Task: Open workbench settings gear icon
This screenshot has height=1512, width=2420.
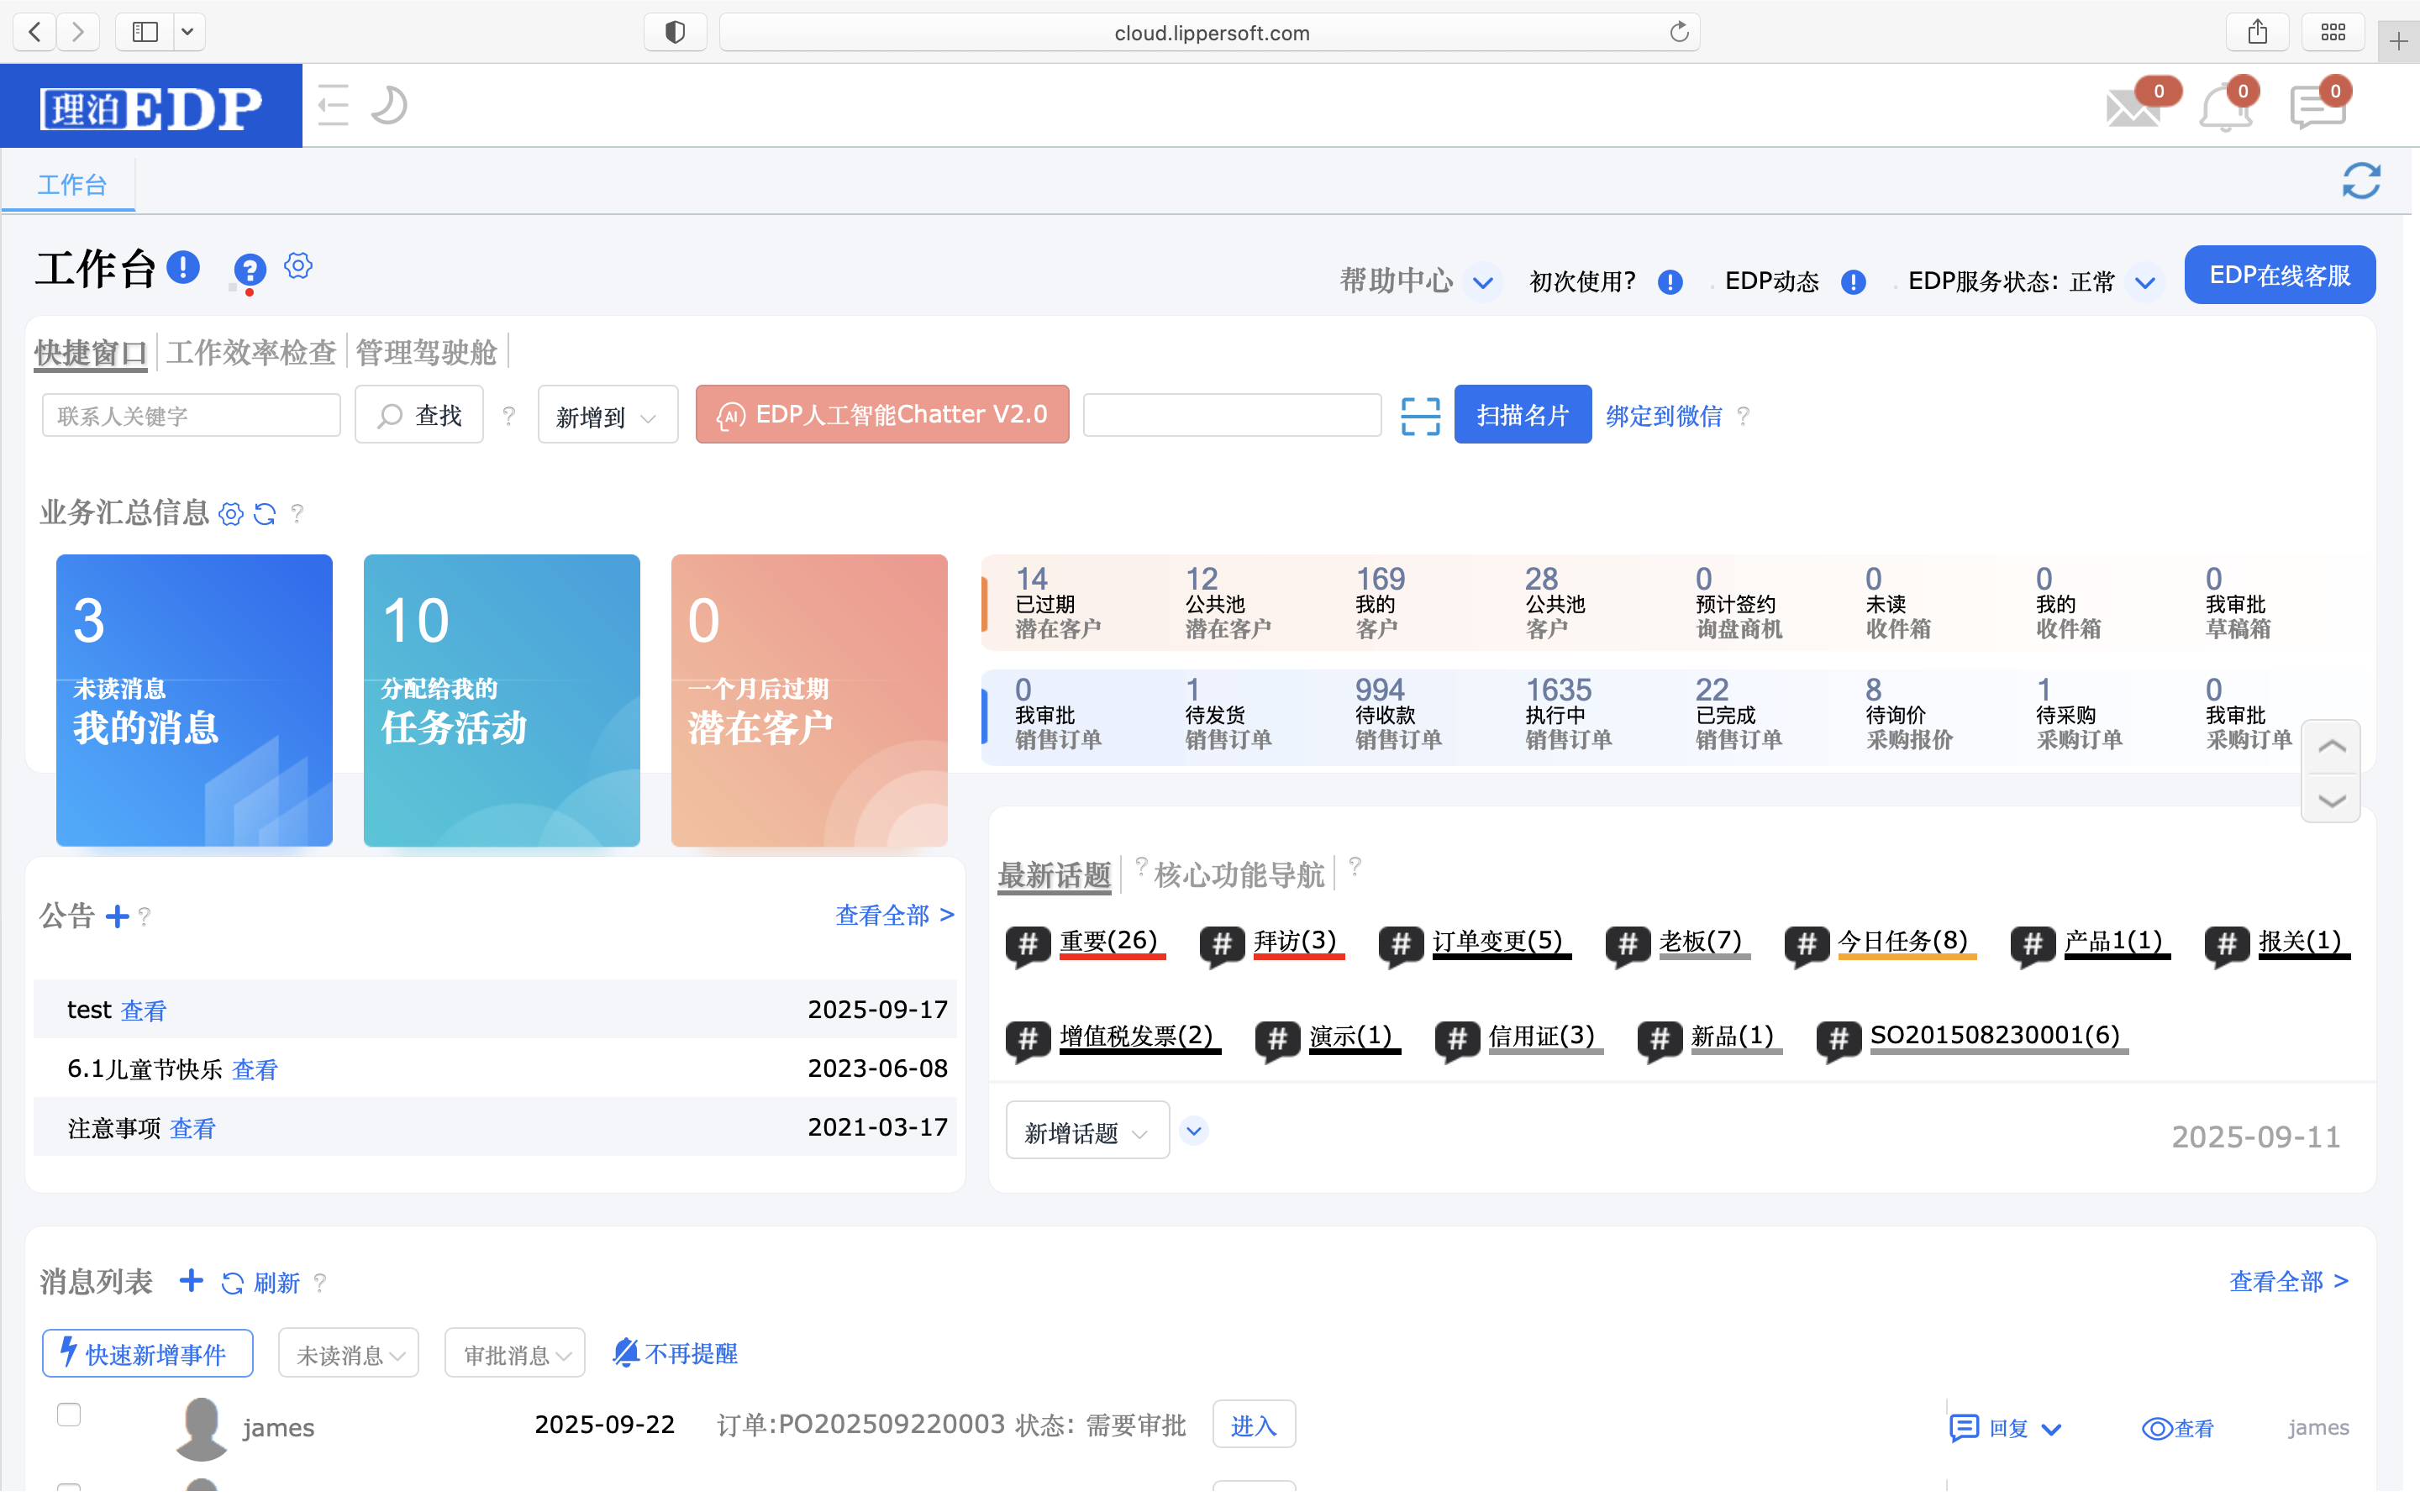Action: (x=298, y=266)
